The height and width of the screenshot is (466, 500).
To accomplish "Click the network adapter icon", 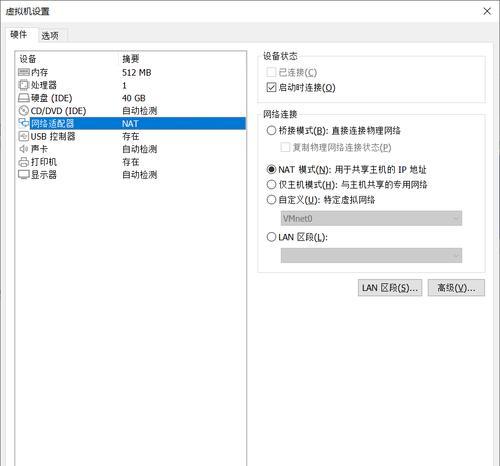I will [24, 123].
